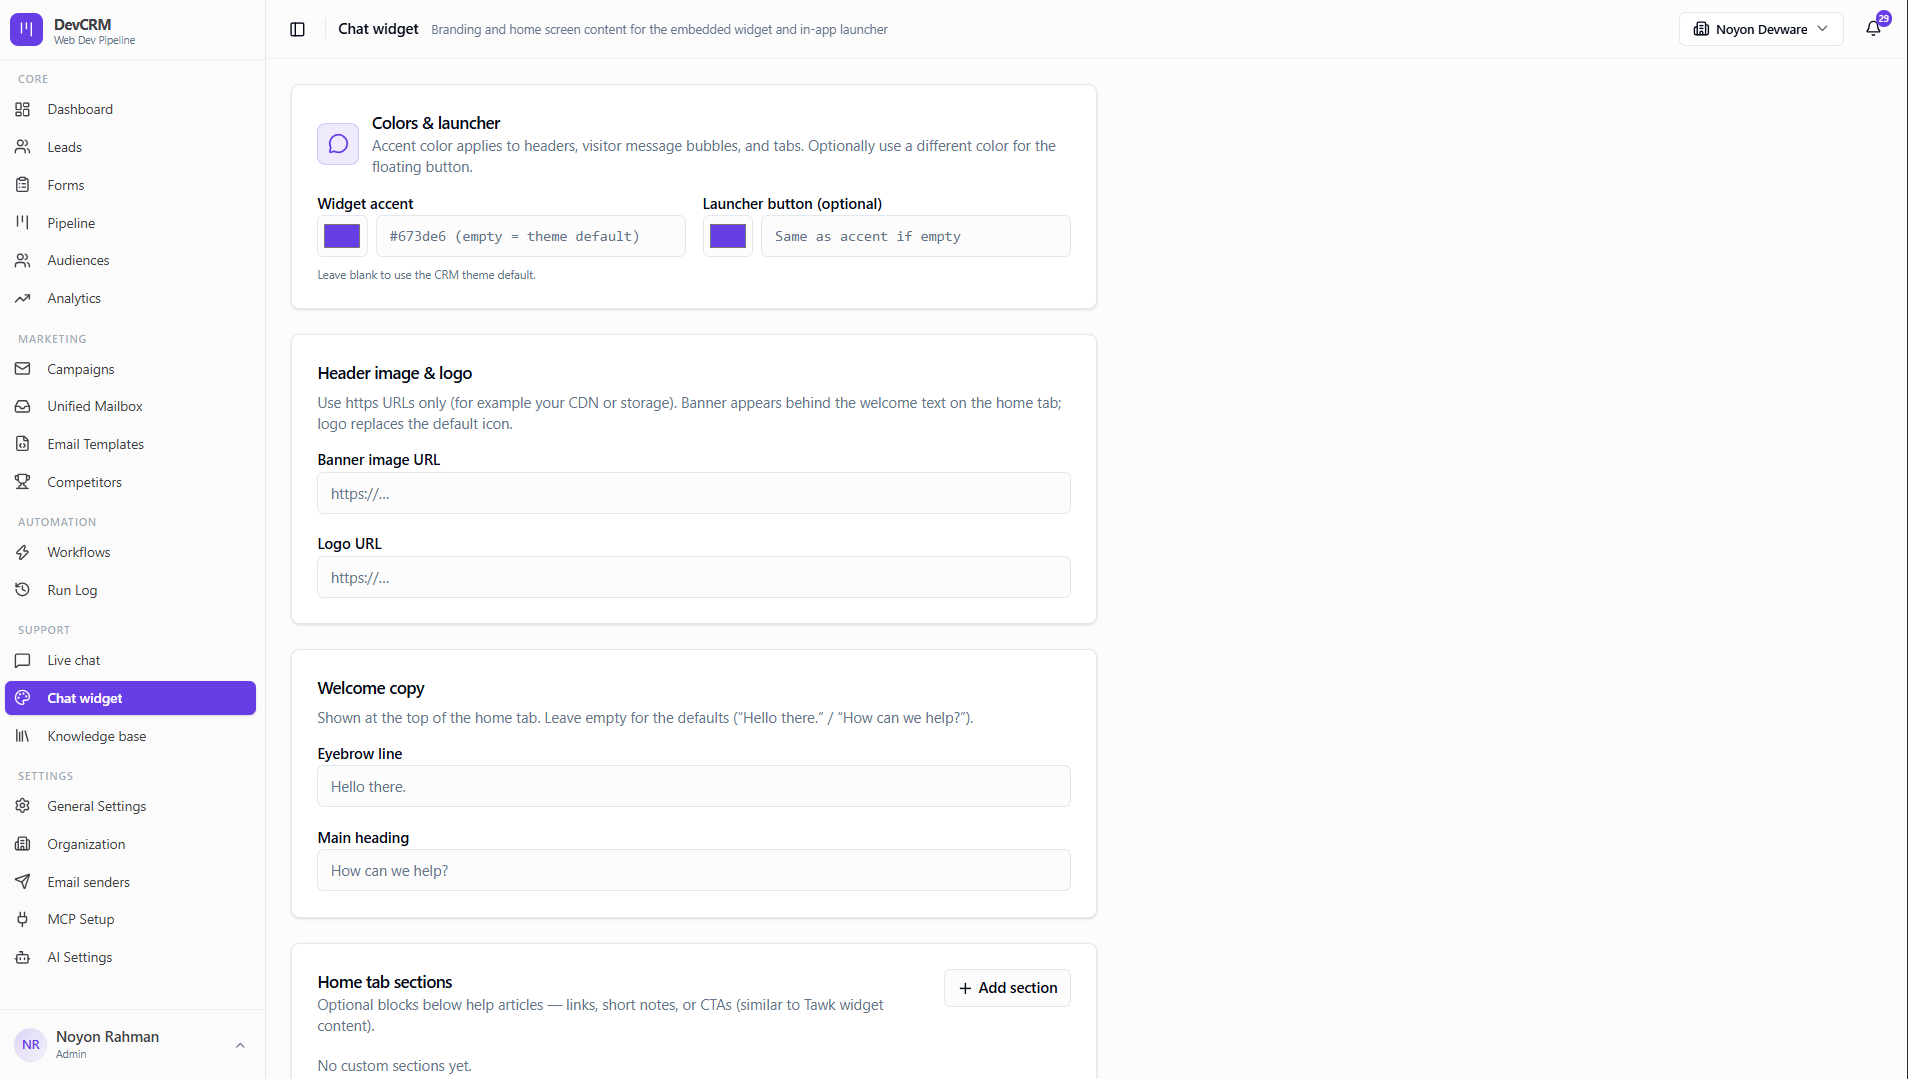Open Organization settings page

click(x=130, y=844)
